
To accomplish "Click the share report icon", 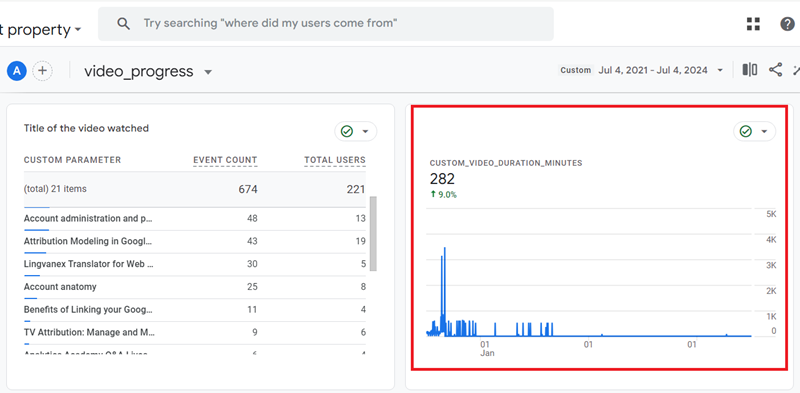I will tap(776, 70).
